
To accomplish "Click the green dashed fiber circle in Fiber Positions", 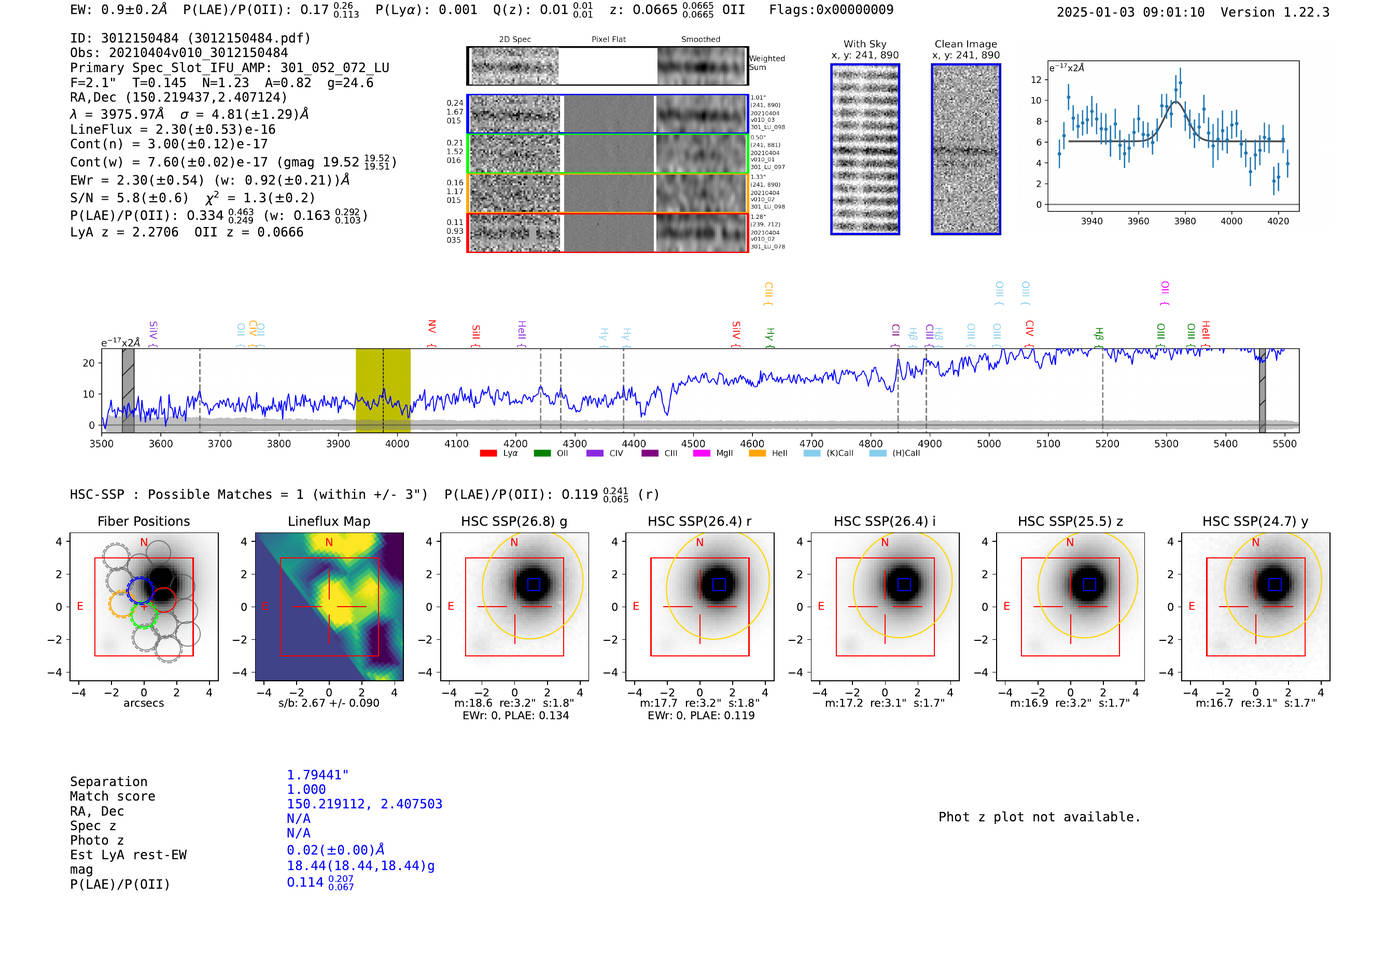I will pyautogui.click(x=145, y=614).
